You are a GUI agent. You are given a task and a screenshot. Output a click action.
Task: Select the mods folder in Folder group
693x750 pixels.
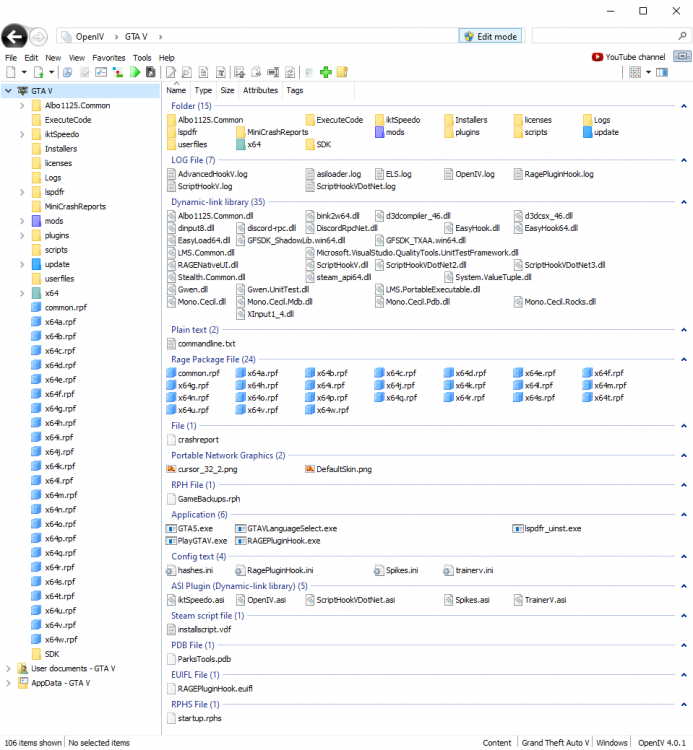pyautogui.click(x=390, y=132)
